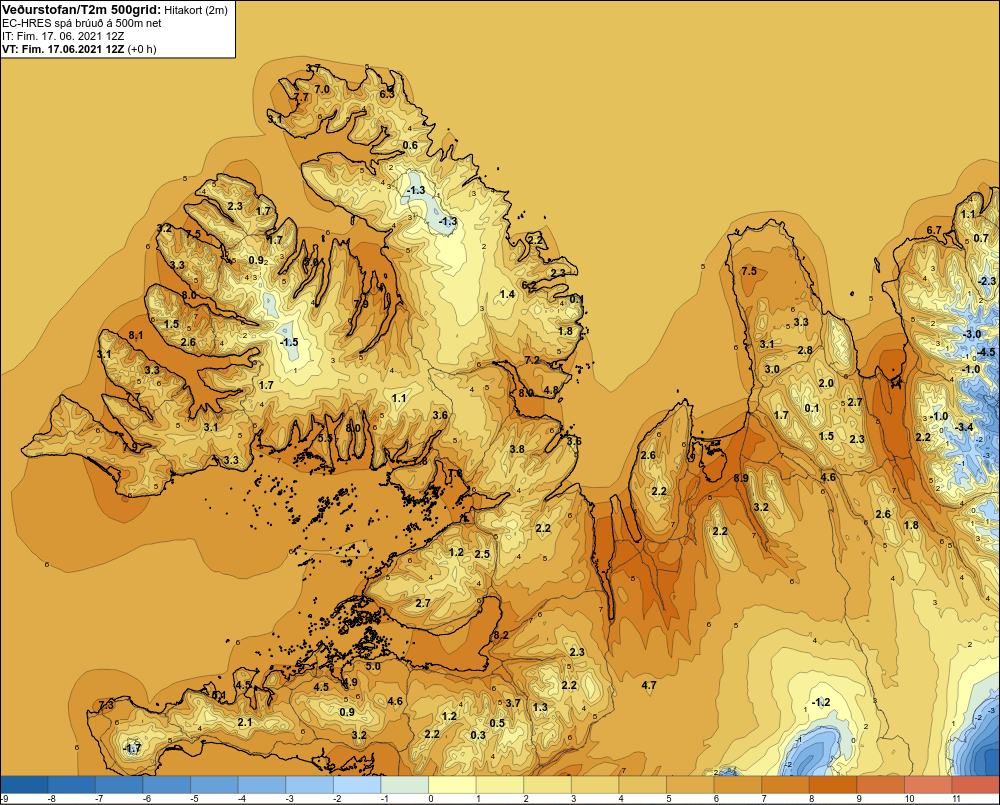The image size is (1000, 805).
Task: Click the -1.5 temperature value on the map
Action: pyautogui.click(x=288, y=343)
